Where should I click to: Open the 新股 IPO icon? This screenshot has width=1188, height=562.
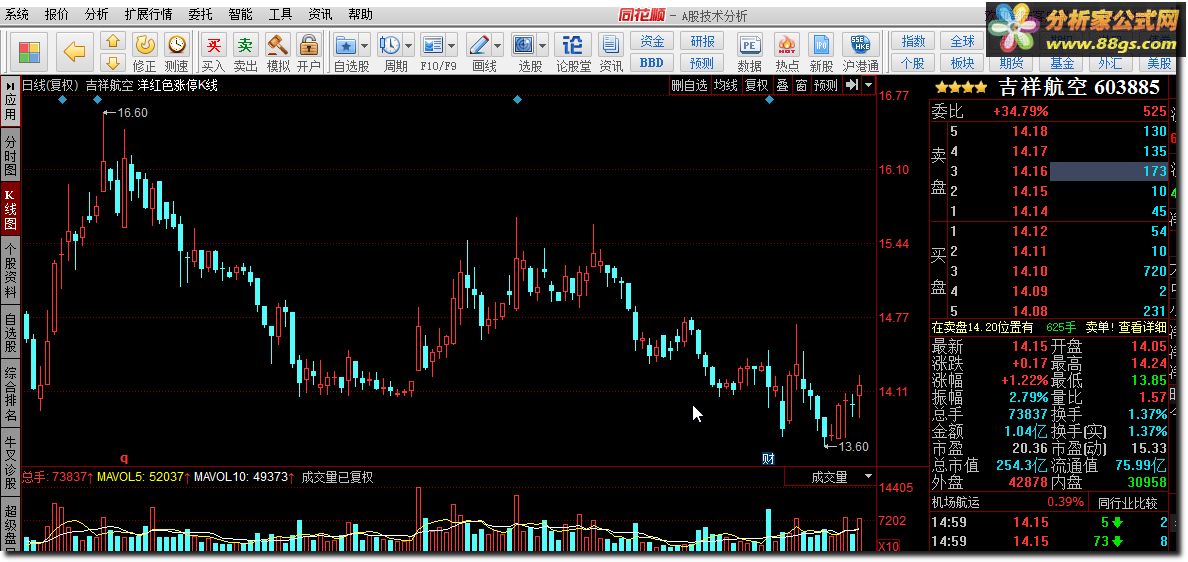click(821, 52)
